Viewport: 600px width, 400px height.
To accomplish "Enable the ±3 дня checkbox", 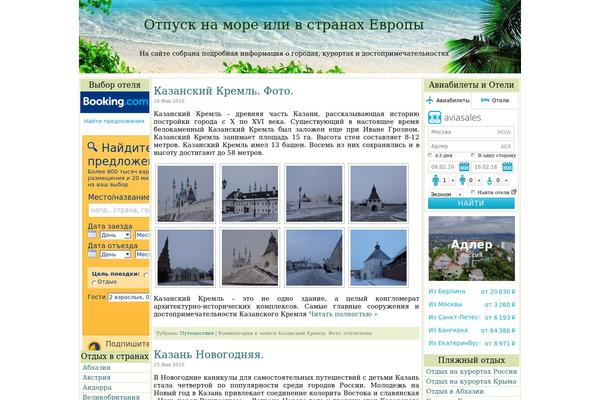I will click(x=430, y=155).
